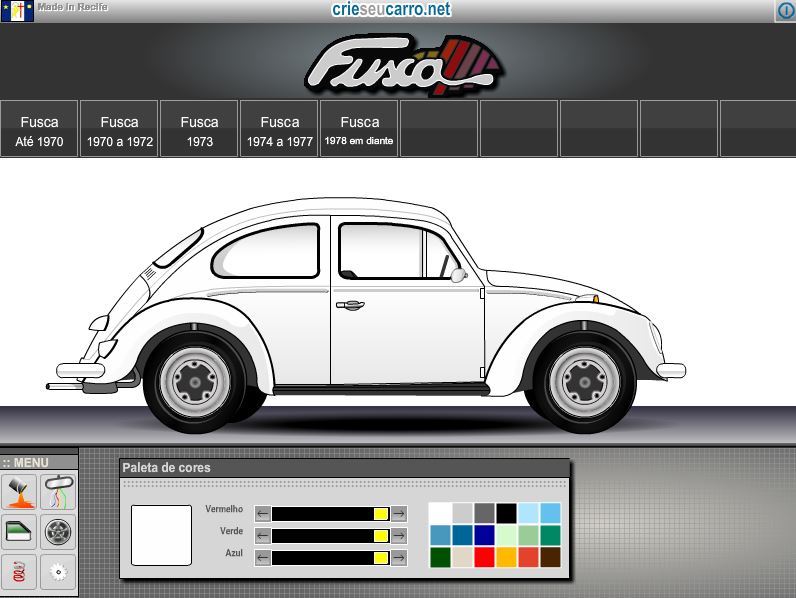Pick the brown color swatch
The height and width of the screenshot is (598, 796).
(551, 557)
